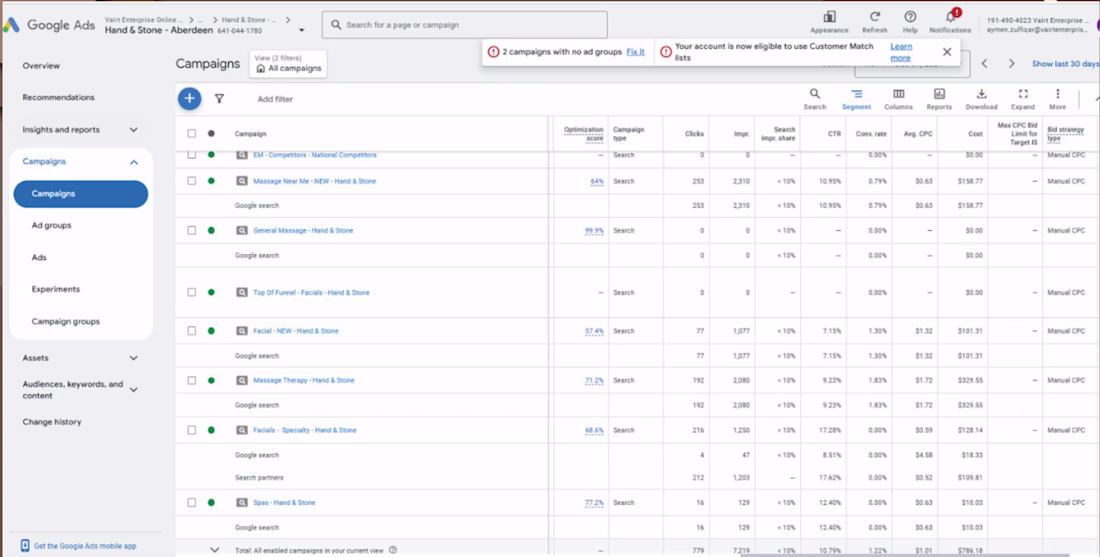Collapse the Campaigns sidebar section
The image size is (1100, 557).
[134, 162]
